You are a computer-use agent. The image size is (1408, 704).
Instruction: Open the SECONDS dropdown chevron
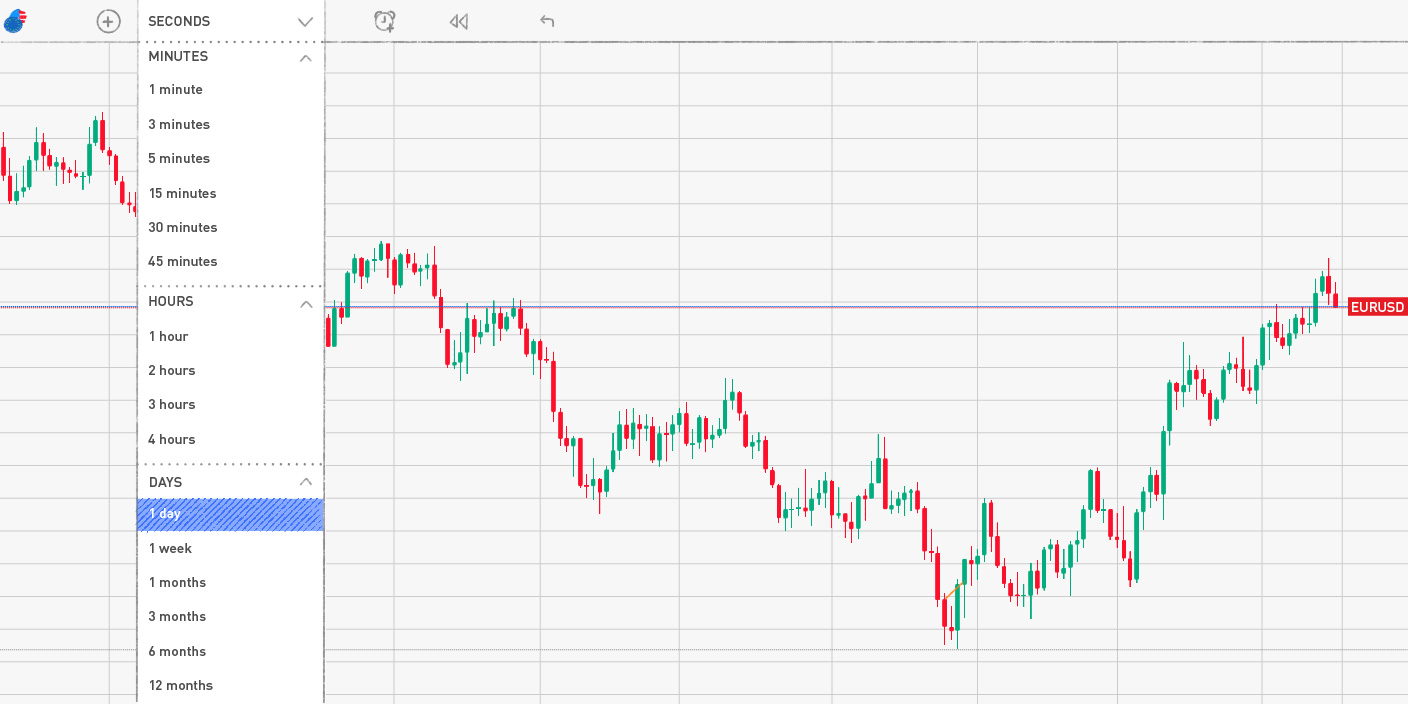coord(306,20)
